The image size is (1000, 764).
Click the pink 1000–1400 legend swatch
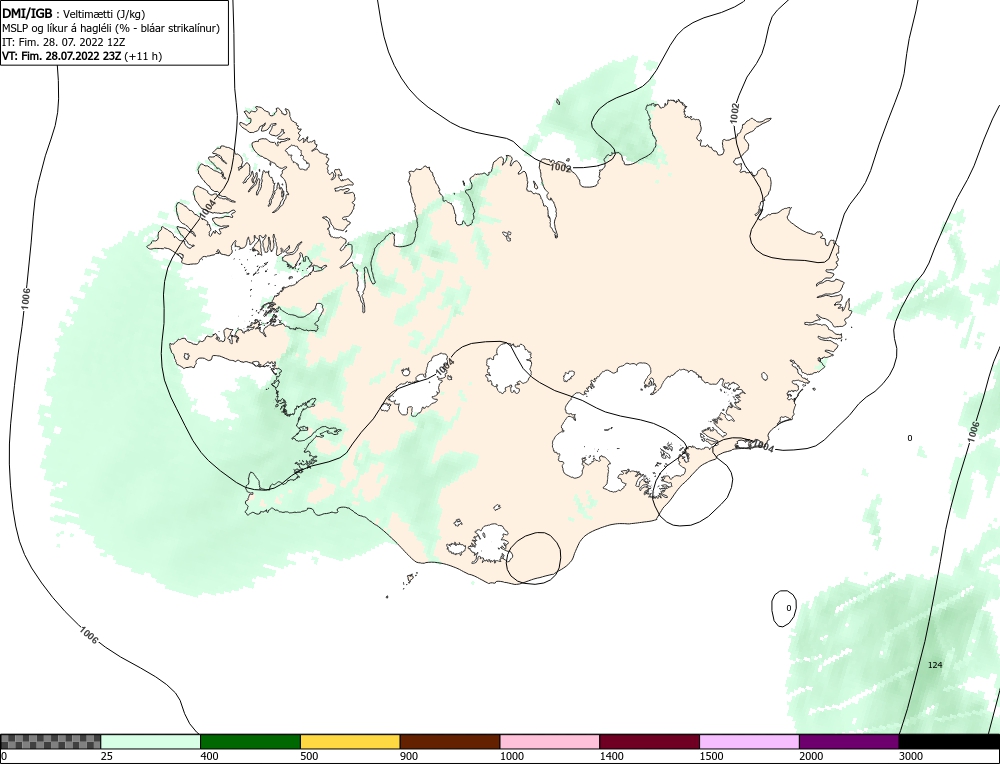coord(550,742)
